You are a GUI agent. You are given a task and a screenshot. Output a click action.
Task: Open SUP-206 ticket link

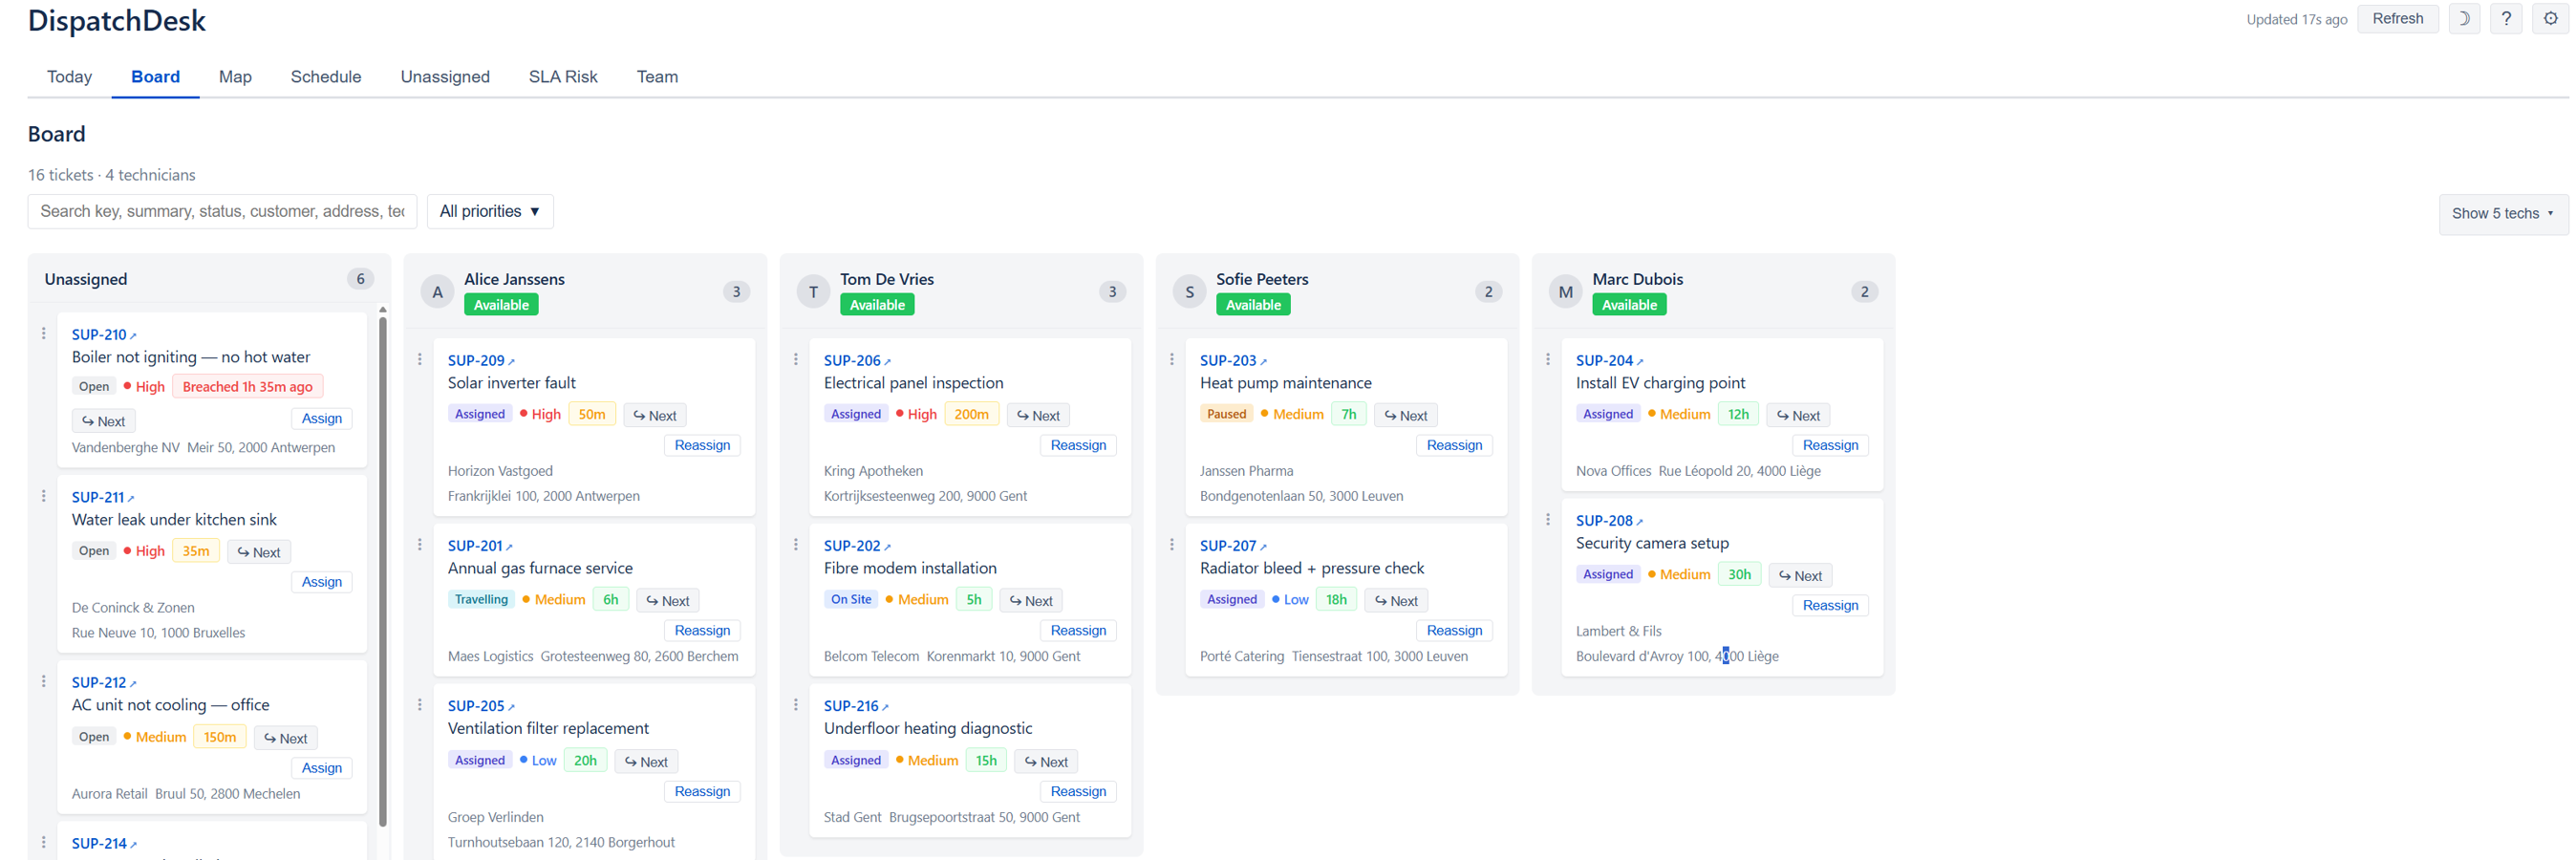pyautogui.click(x=857, y=361)
